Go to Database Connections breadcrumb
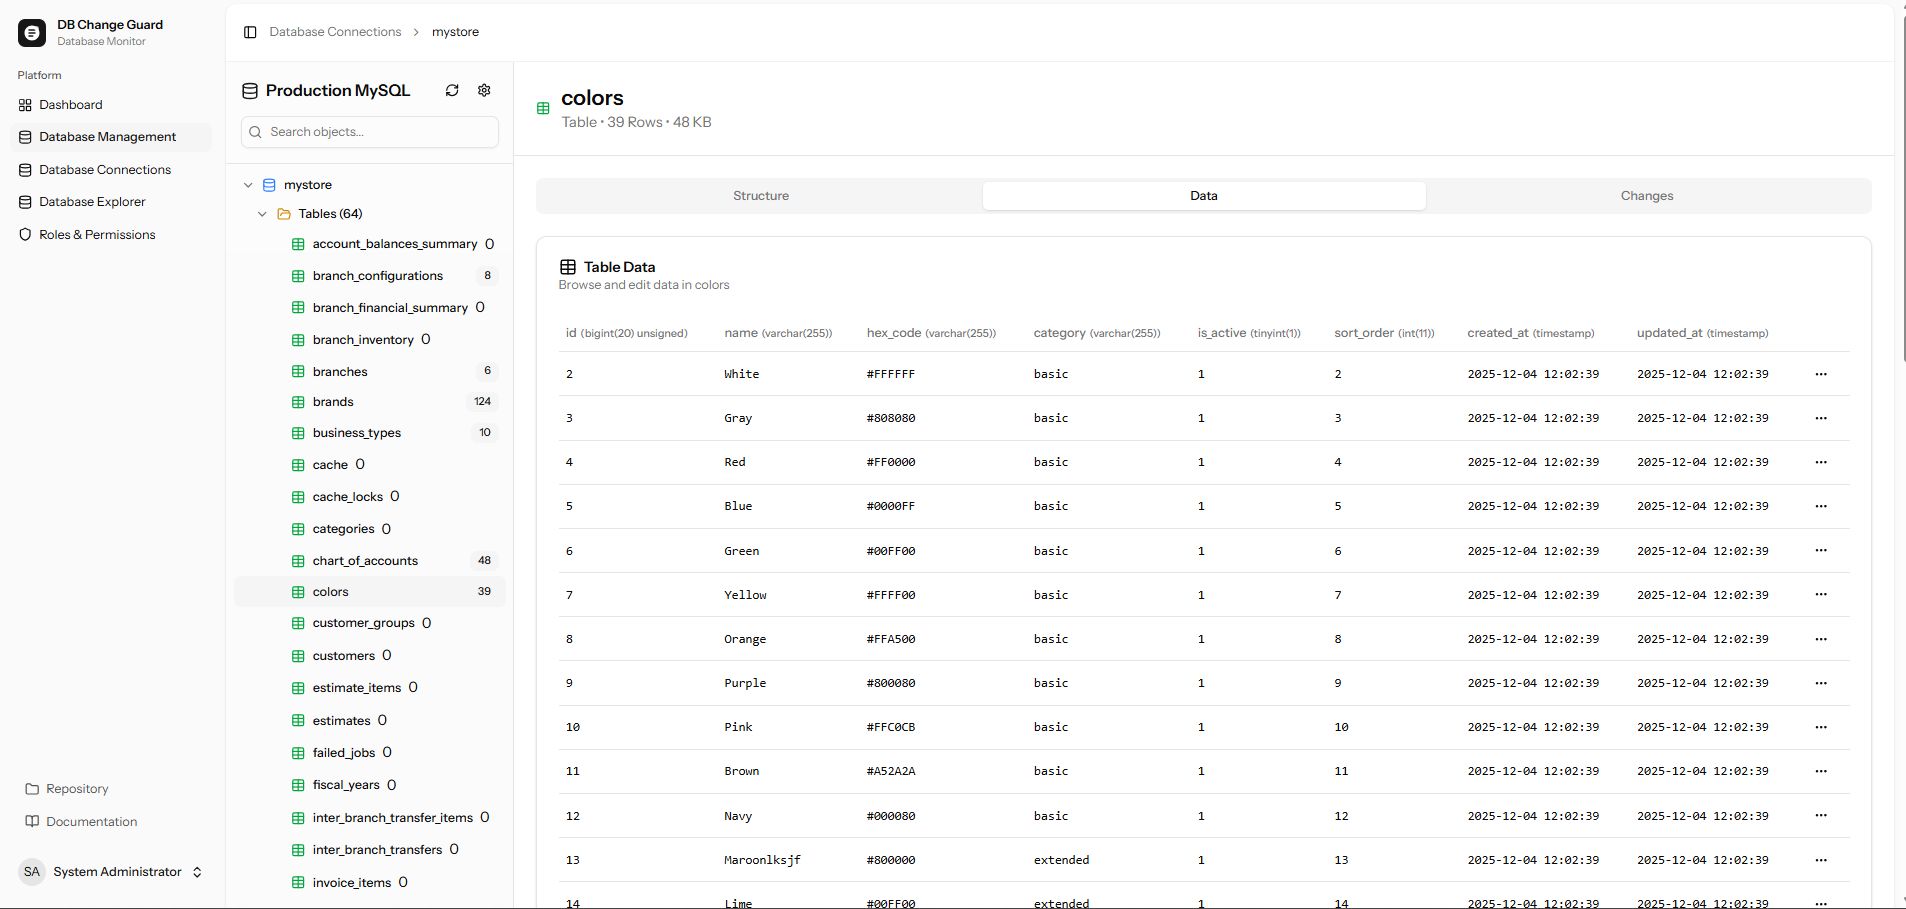 pos(335,32)
